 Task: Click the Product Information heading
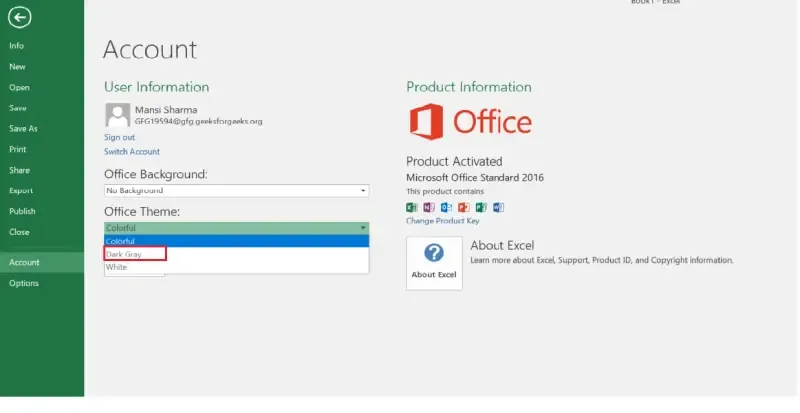click(x=469, y=87)
